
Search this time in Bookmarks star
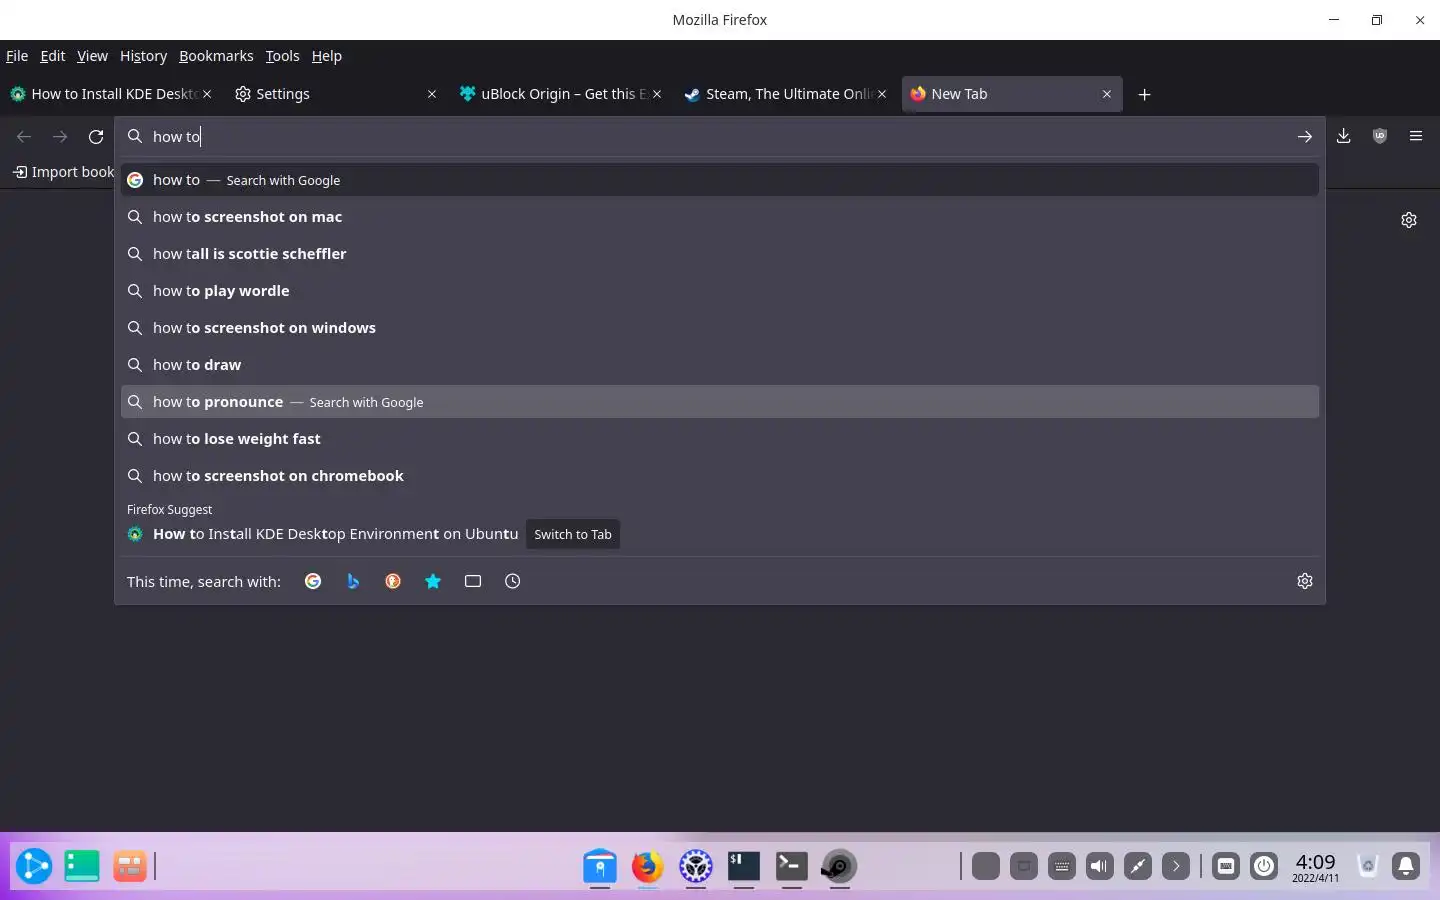click(x=433, y=581)
